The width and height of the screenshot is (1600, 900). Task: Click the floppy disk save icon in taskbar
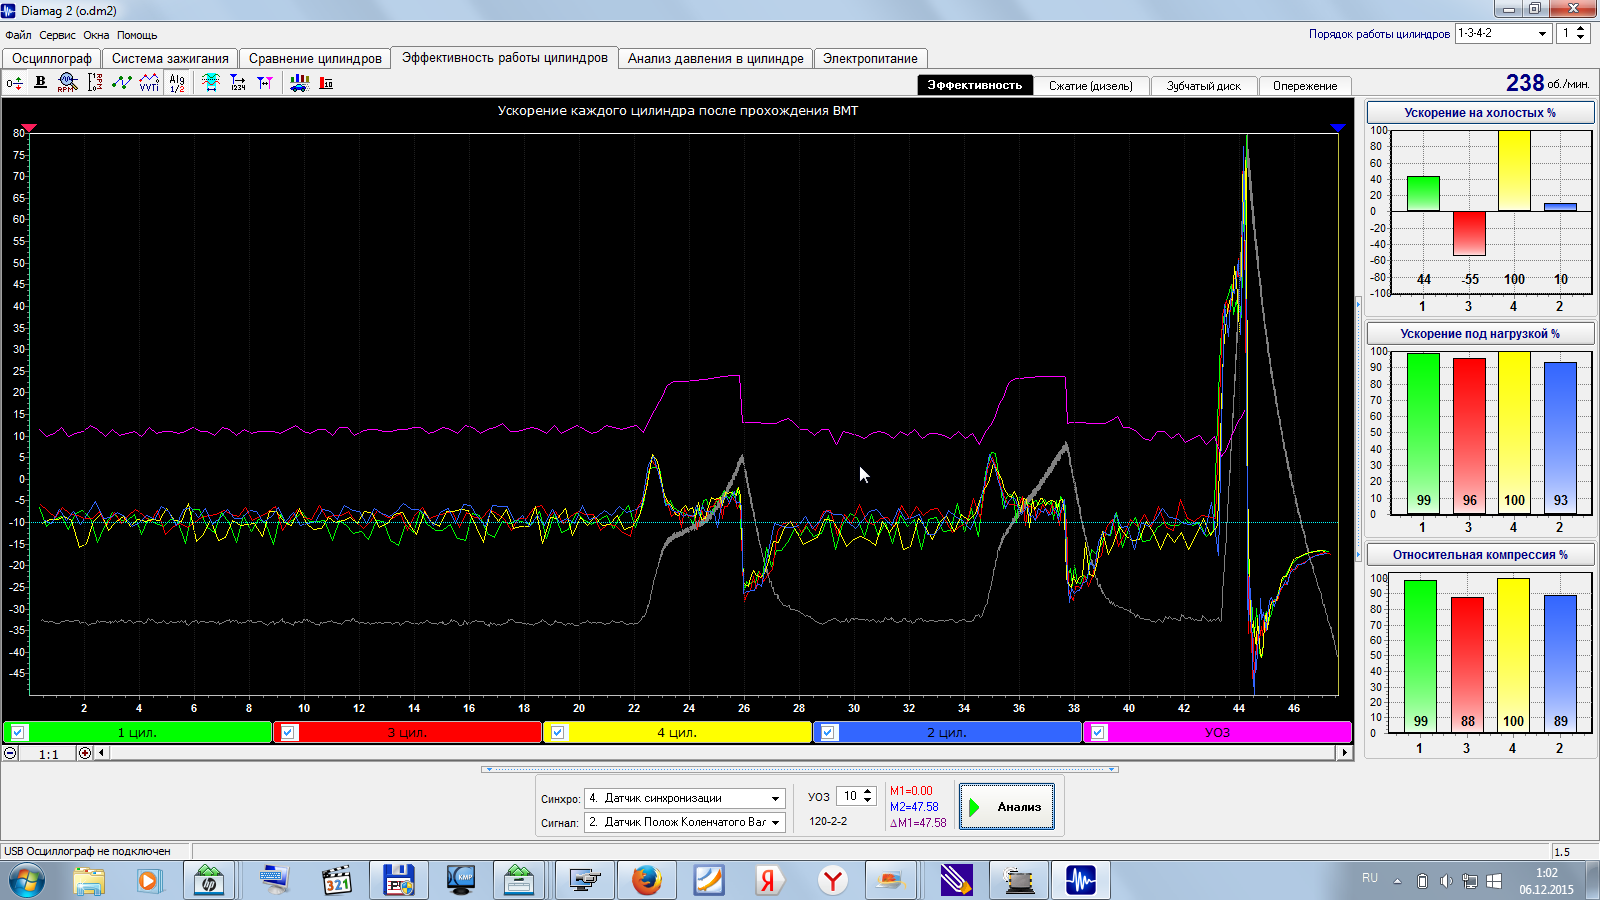coord(399,881)
